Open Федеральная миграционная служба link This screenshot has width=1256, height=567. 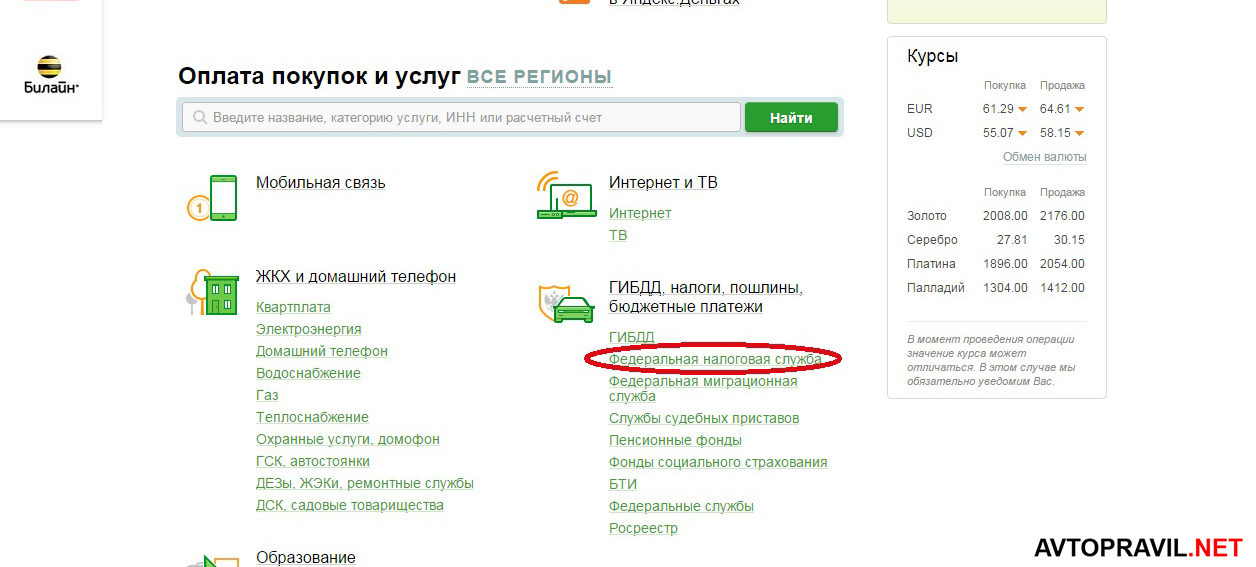coord(703,388)
